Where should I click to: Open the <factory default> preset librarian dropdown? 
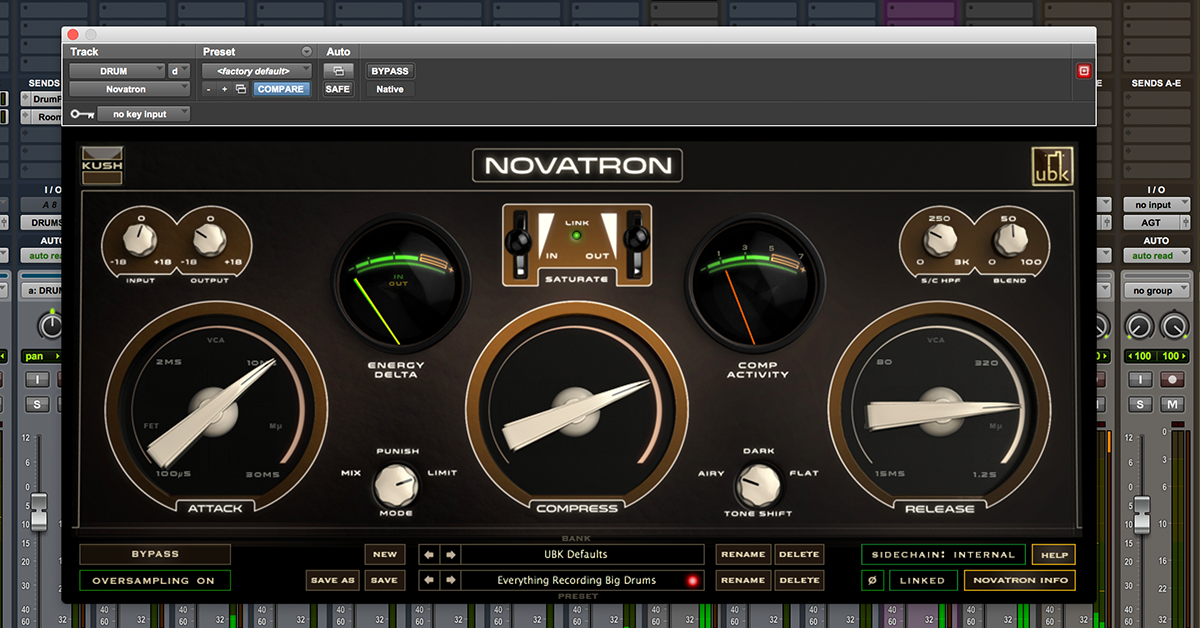point(257,71)
